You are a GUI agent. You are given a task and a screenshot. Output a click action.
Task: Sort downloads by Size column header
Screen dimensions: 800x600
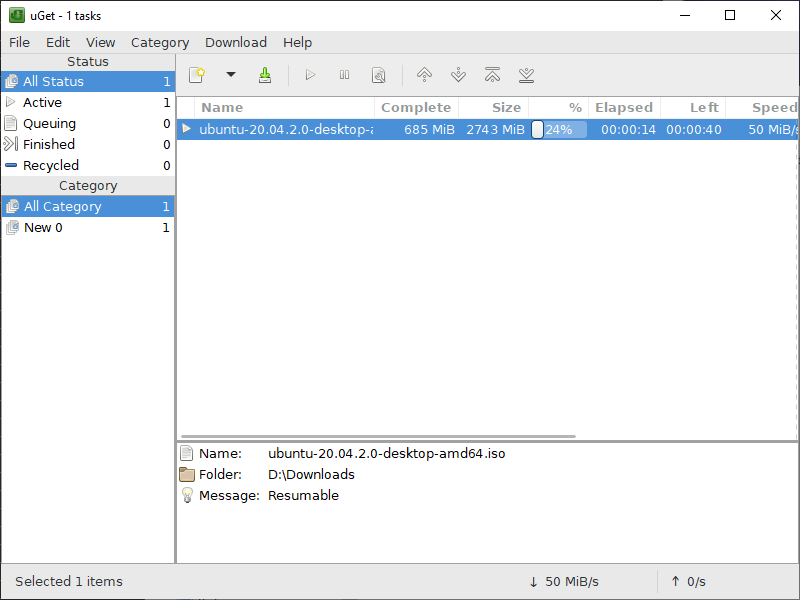tap(505, 107)
